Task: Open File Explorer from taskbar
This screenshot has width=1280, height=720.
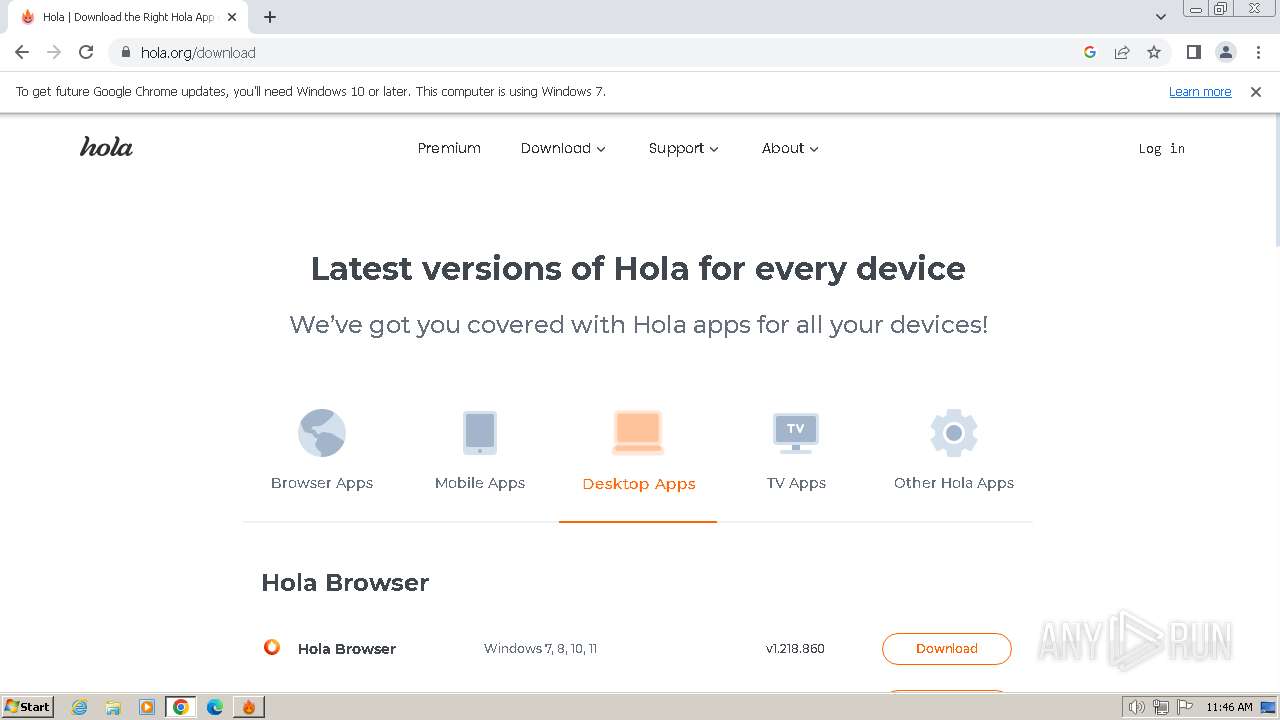Action: [113, 707]
